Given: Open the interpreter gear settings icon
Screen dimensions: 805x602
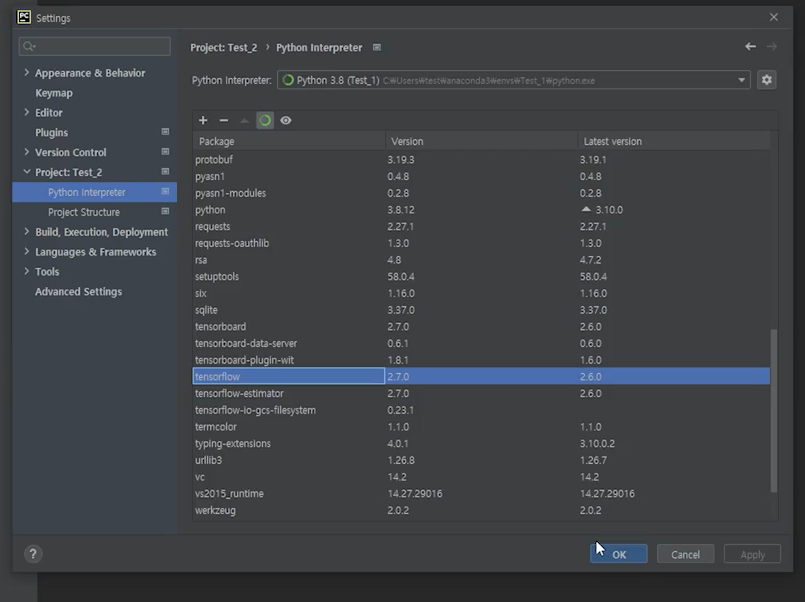Looking at the screenshot, I should 766,80.
